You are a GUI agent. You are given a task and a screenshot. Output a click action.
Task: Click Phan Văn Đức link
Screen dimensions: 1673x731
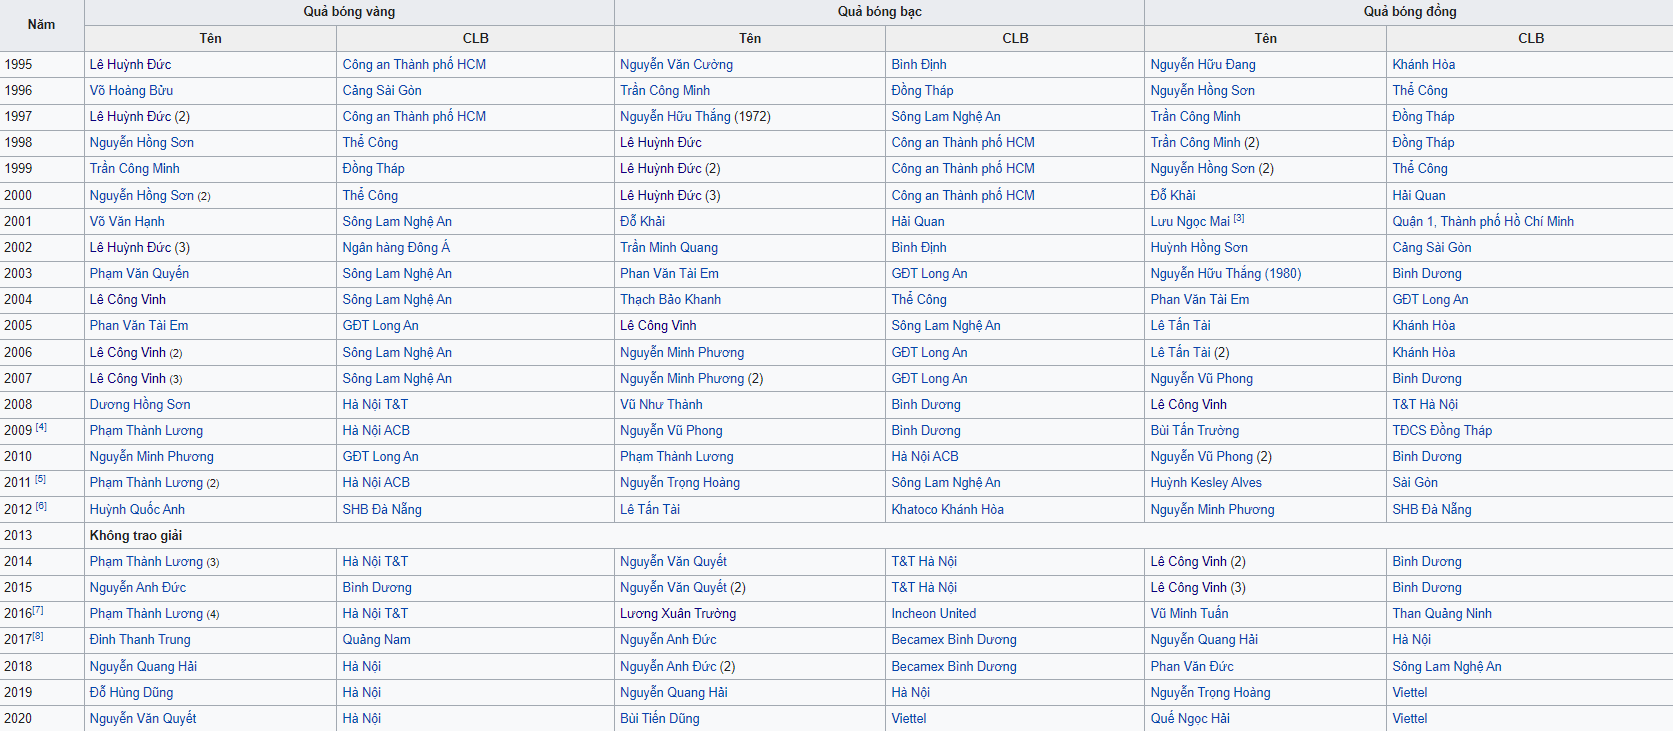[x=1192, y=666]
